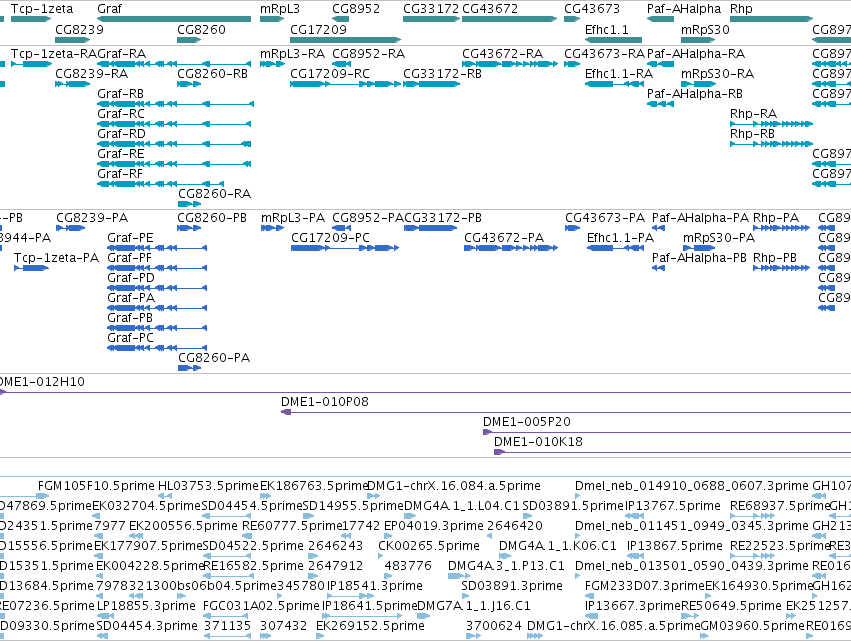The image size is (851, 641).
Task: Select the CG43672 gene bar
Action: (510, 19)
